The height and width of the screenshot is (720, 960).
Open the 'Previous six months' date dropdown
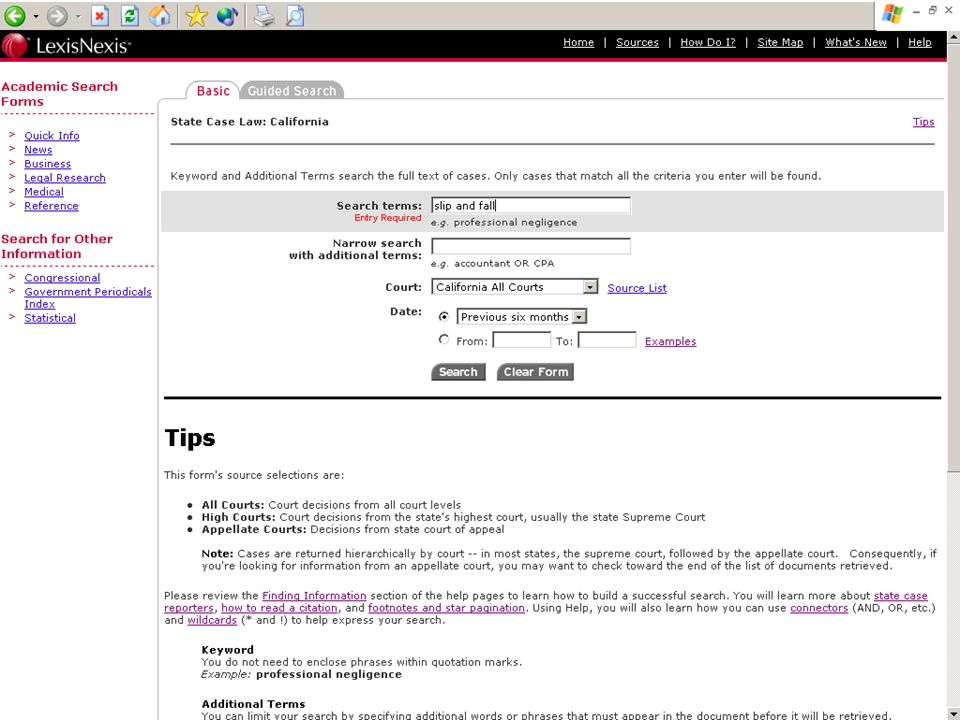522,317
